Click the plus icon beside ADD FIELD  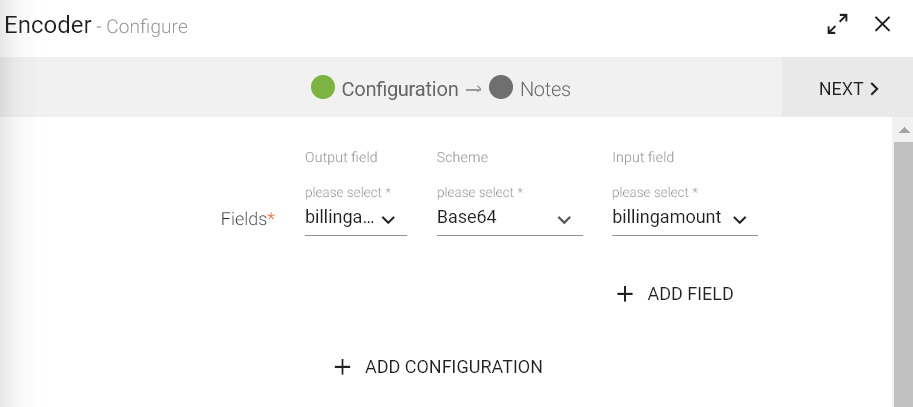(625, 294)
